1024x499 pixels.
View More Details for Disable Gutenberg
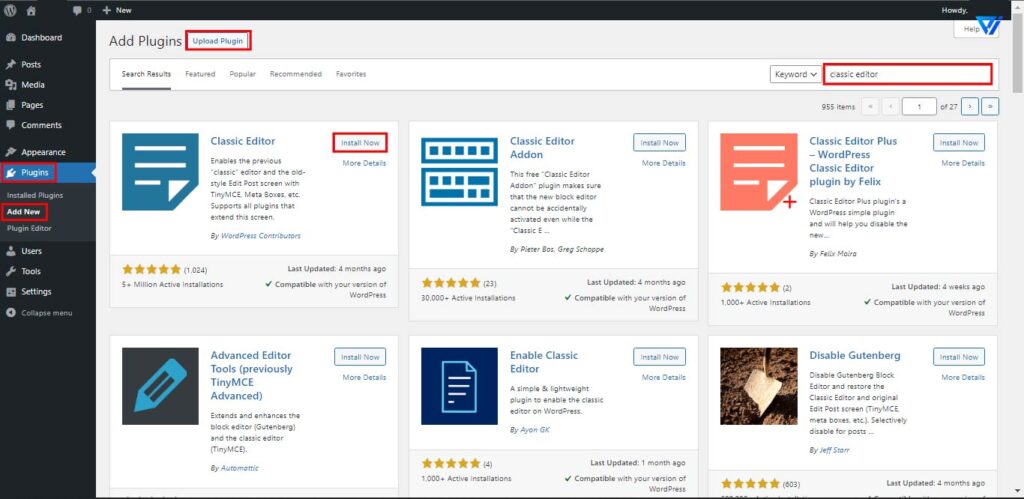point(963,378)
